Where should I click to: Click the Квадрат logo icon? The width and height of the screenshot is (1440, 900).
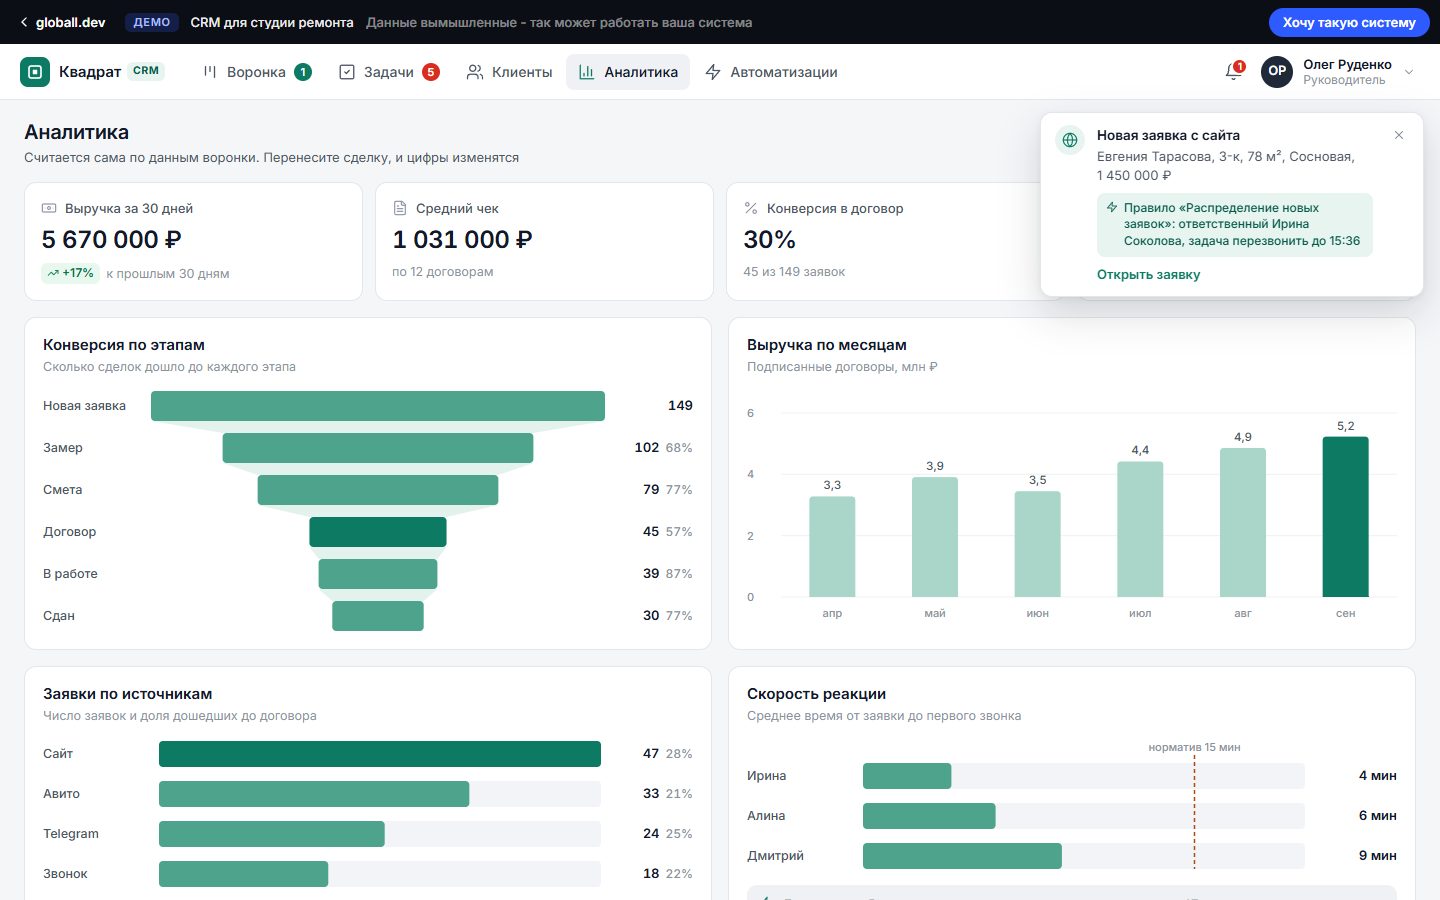35,72
